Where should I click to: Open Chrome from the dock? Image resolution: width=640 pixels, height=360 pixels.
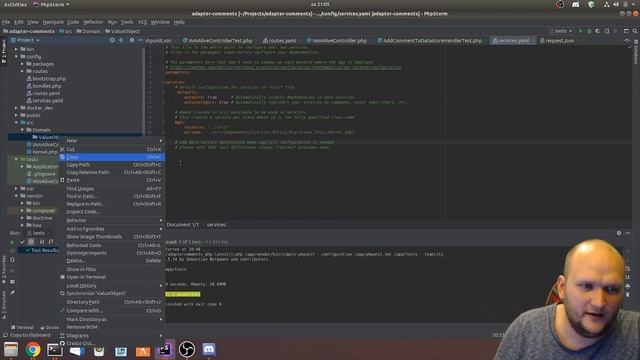pyautogui.click(x=33, y=350)
